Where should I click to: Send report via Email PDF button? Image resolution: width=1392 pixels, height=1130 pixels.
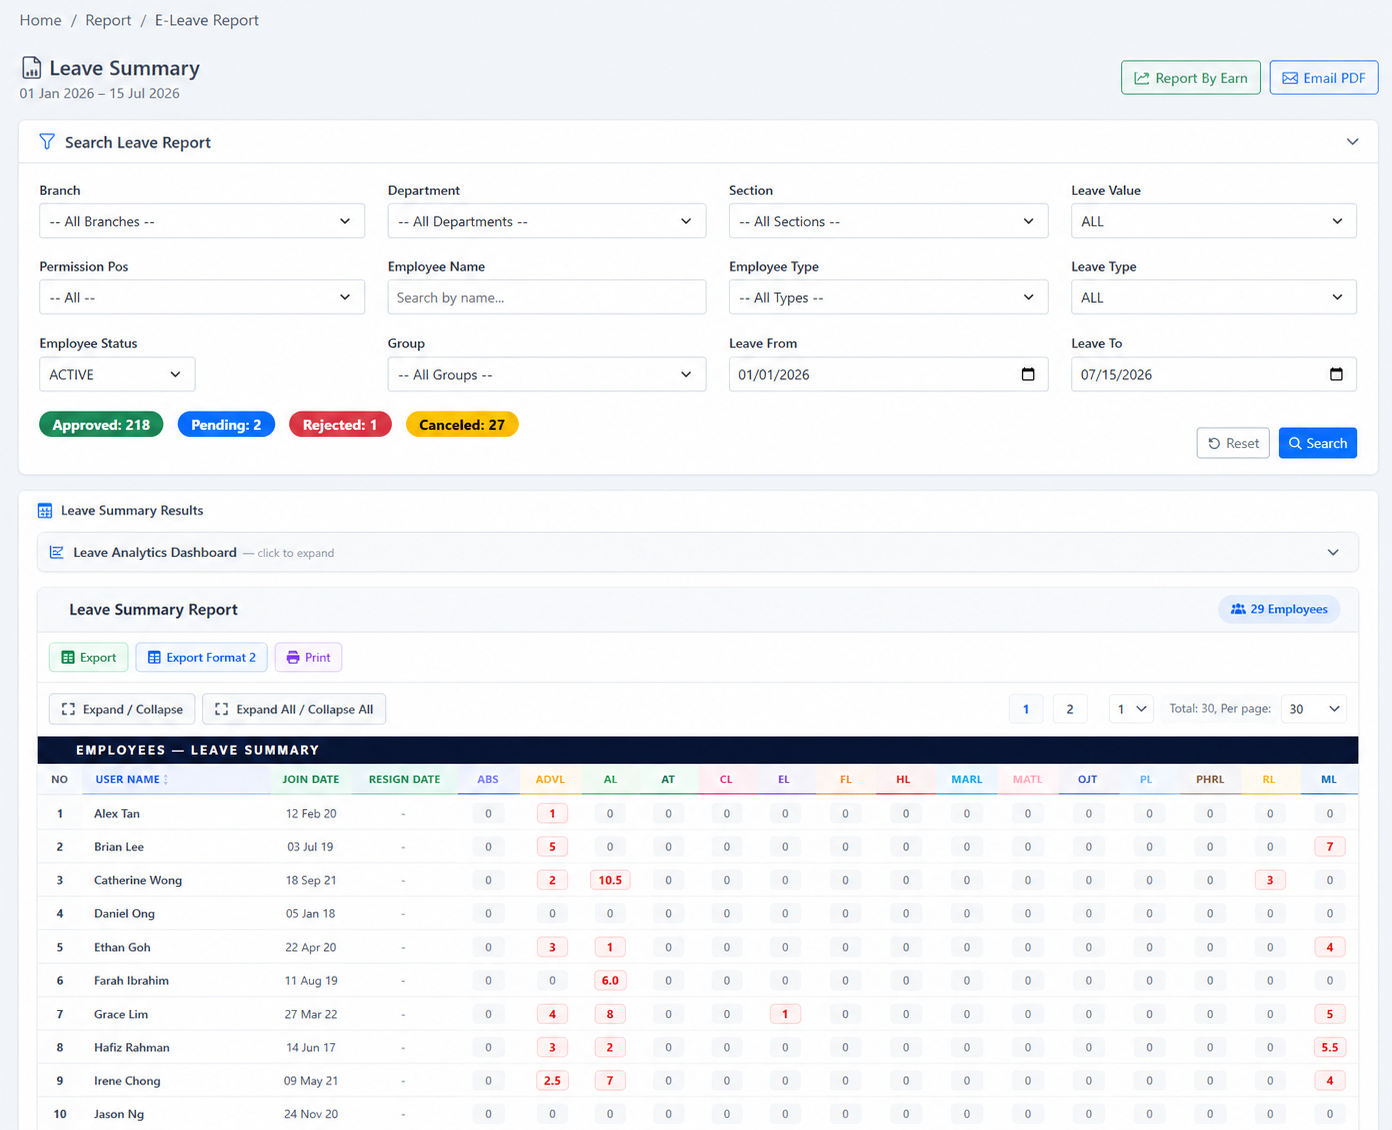(1324, 78)
